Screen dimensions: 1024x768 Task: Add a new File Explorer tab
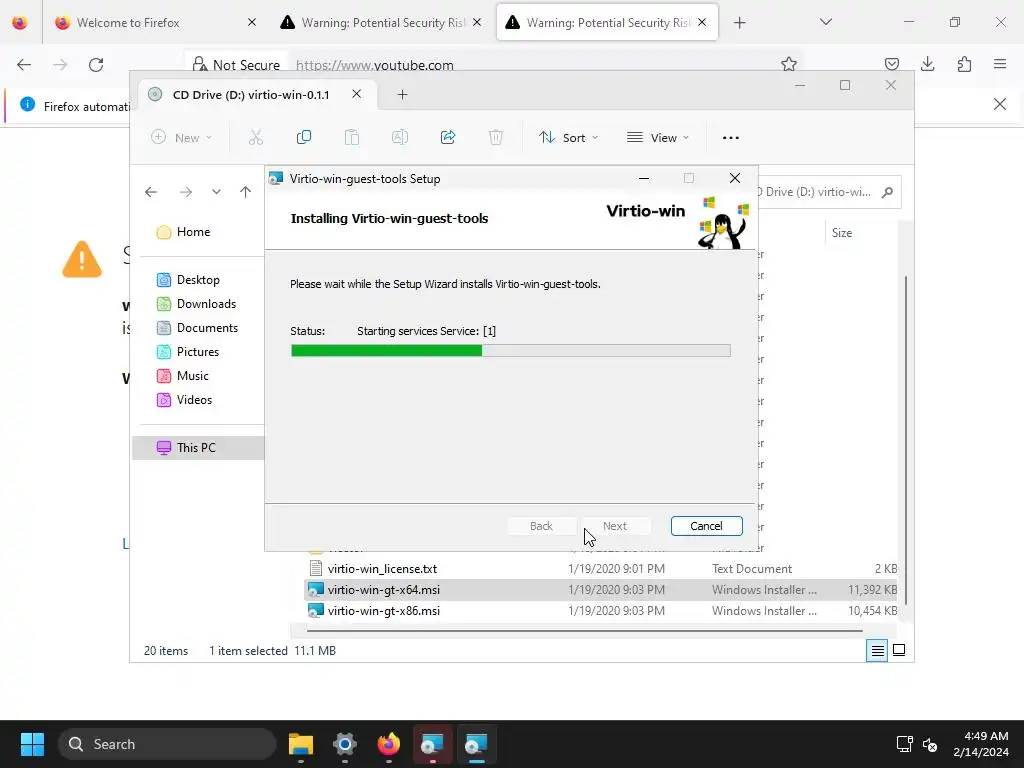tap(402, 95)
